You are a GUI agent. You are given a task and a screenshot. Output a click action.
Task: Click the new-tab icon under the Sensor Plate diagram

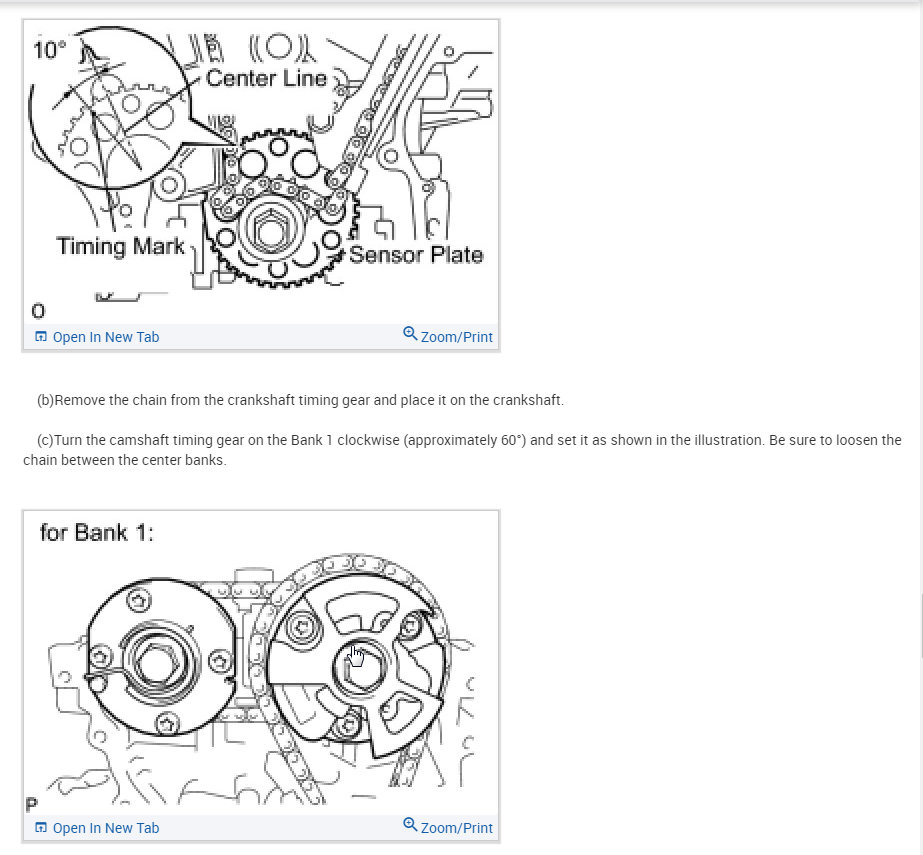(41, 337)
